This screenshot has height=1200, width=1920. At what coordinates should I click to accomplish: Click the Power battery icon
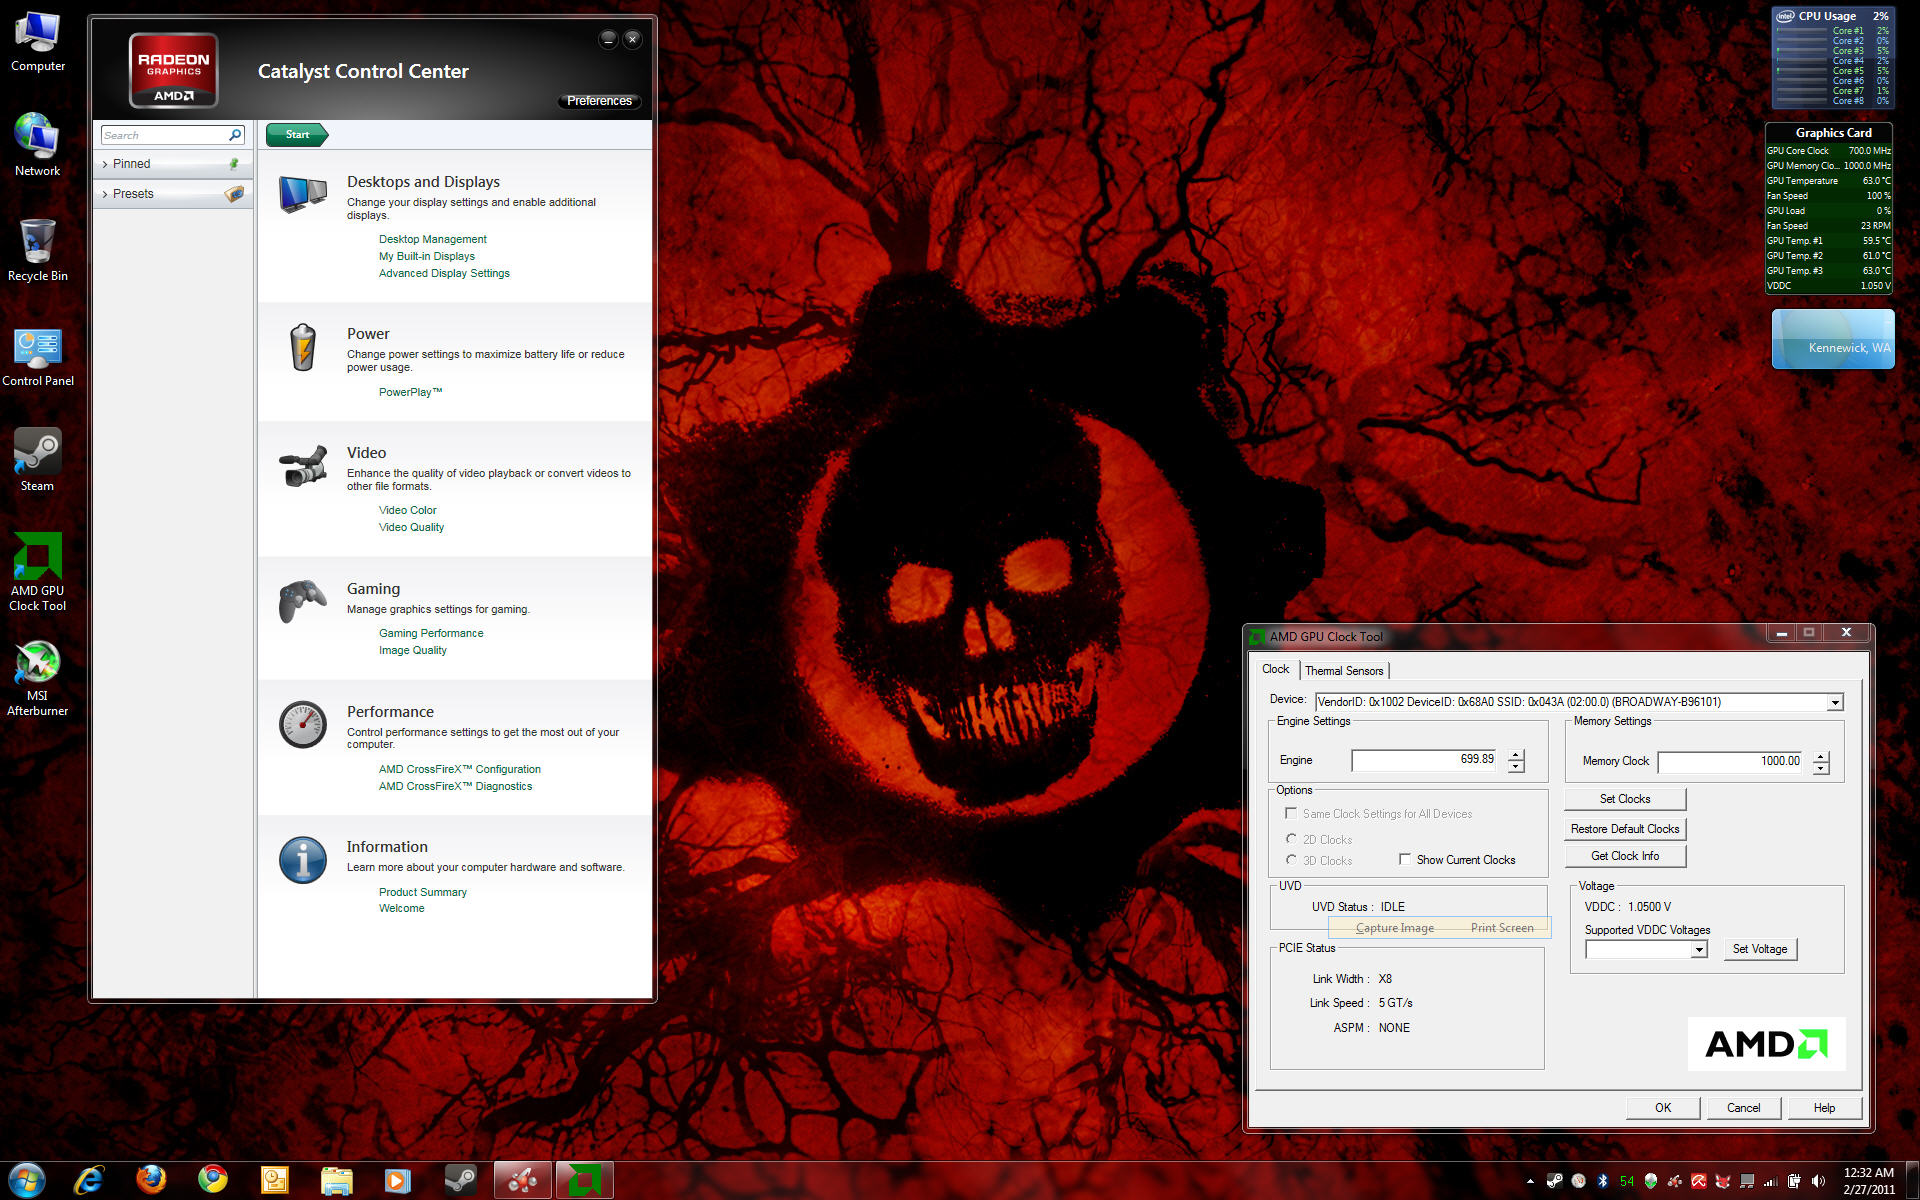(x=303, y=347)
